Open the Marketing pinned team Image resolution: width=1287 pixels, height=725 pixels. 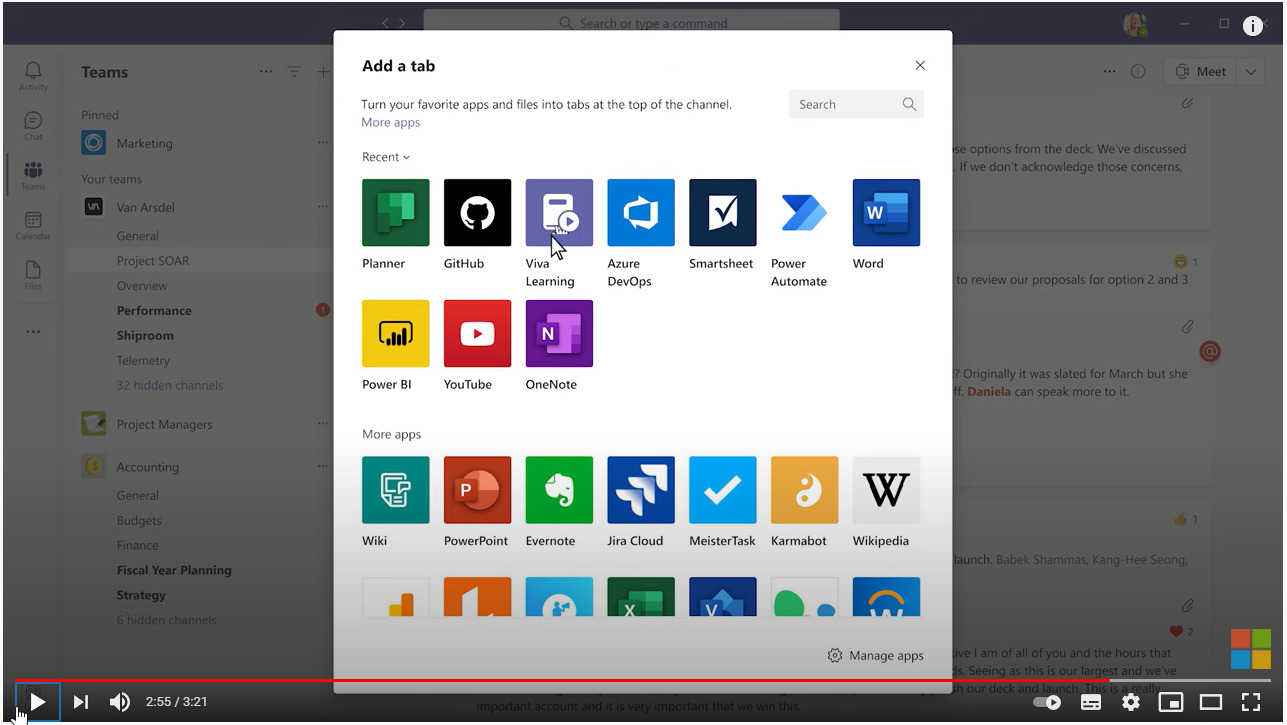coord(144,143)
